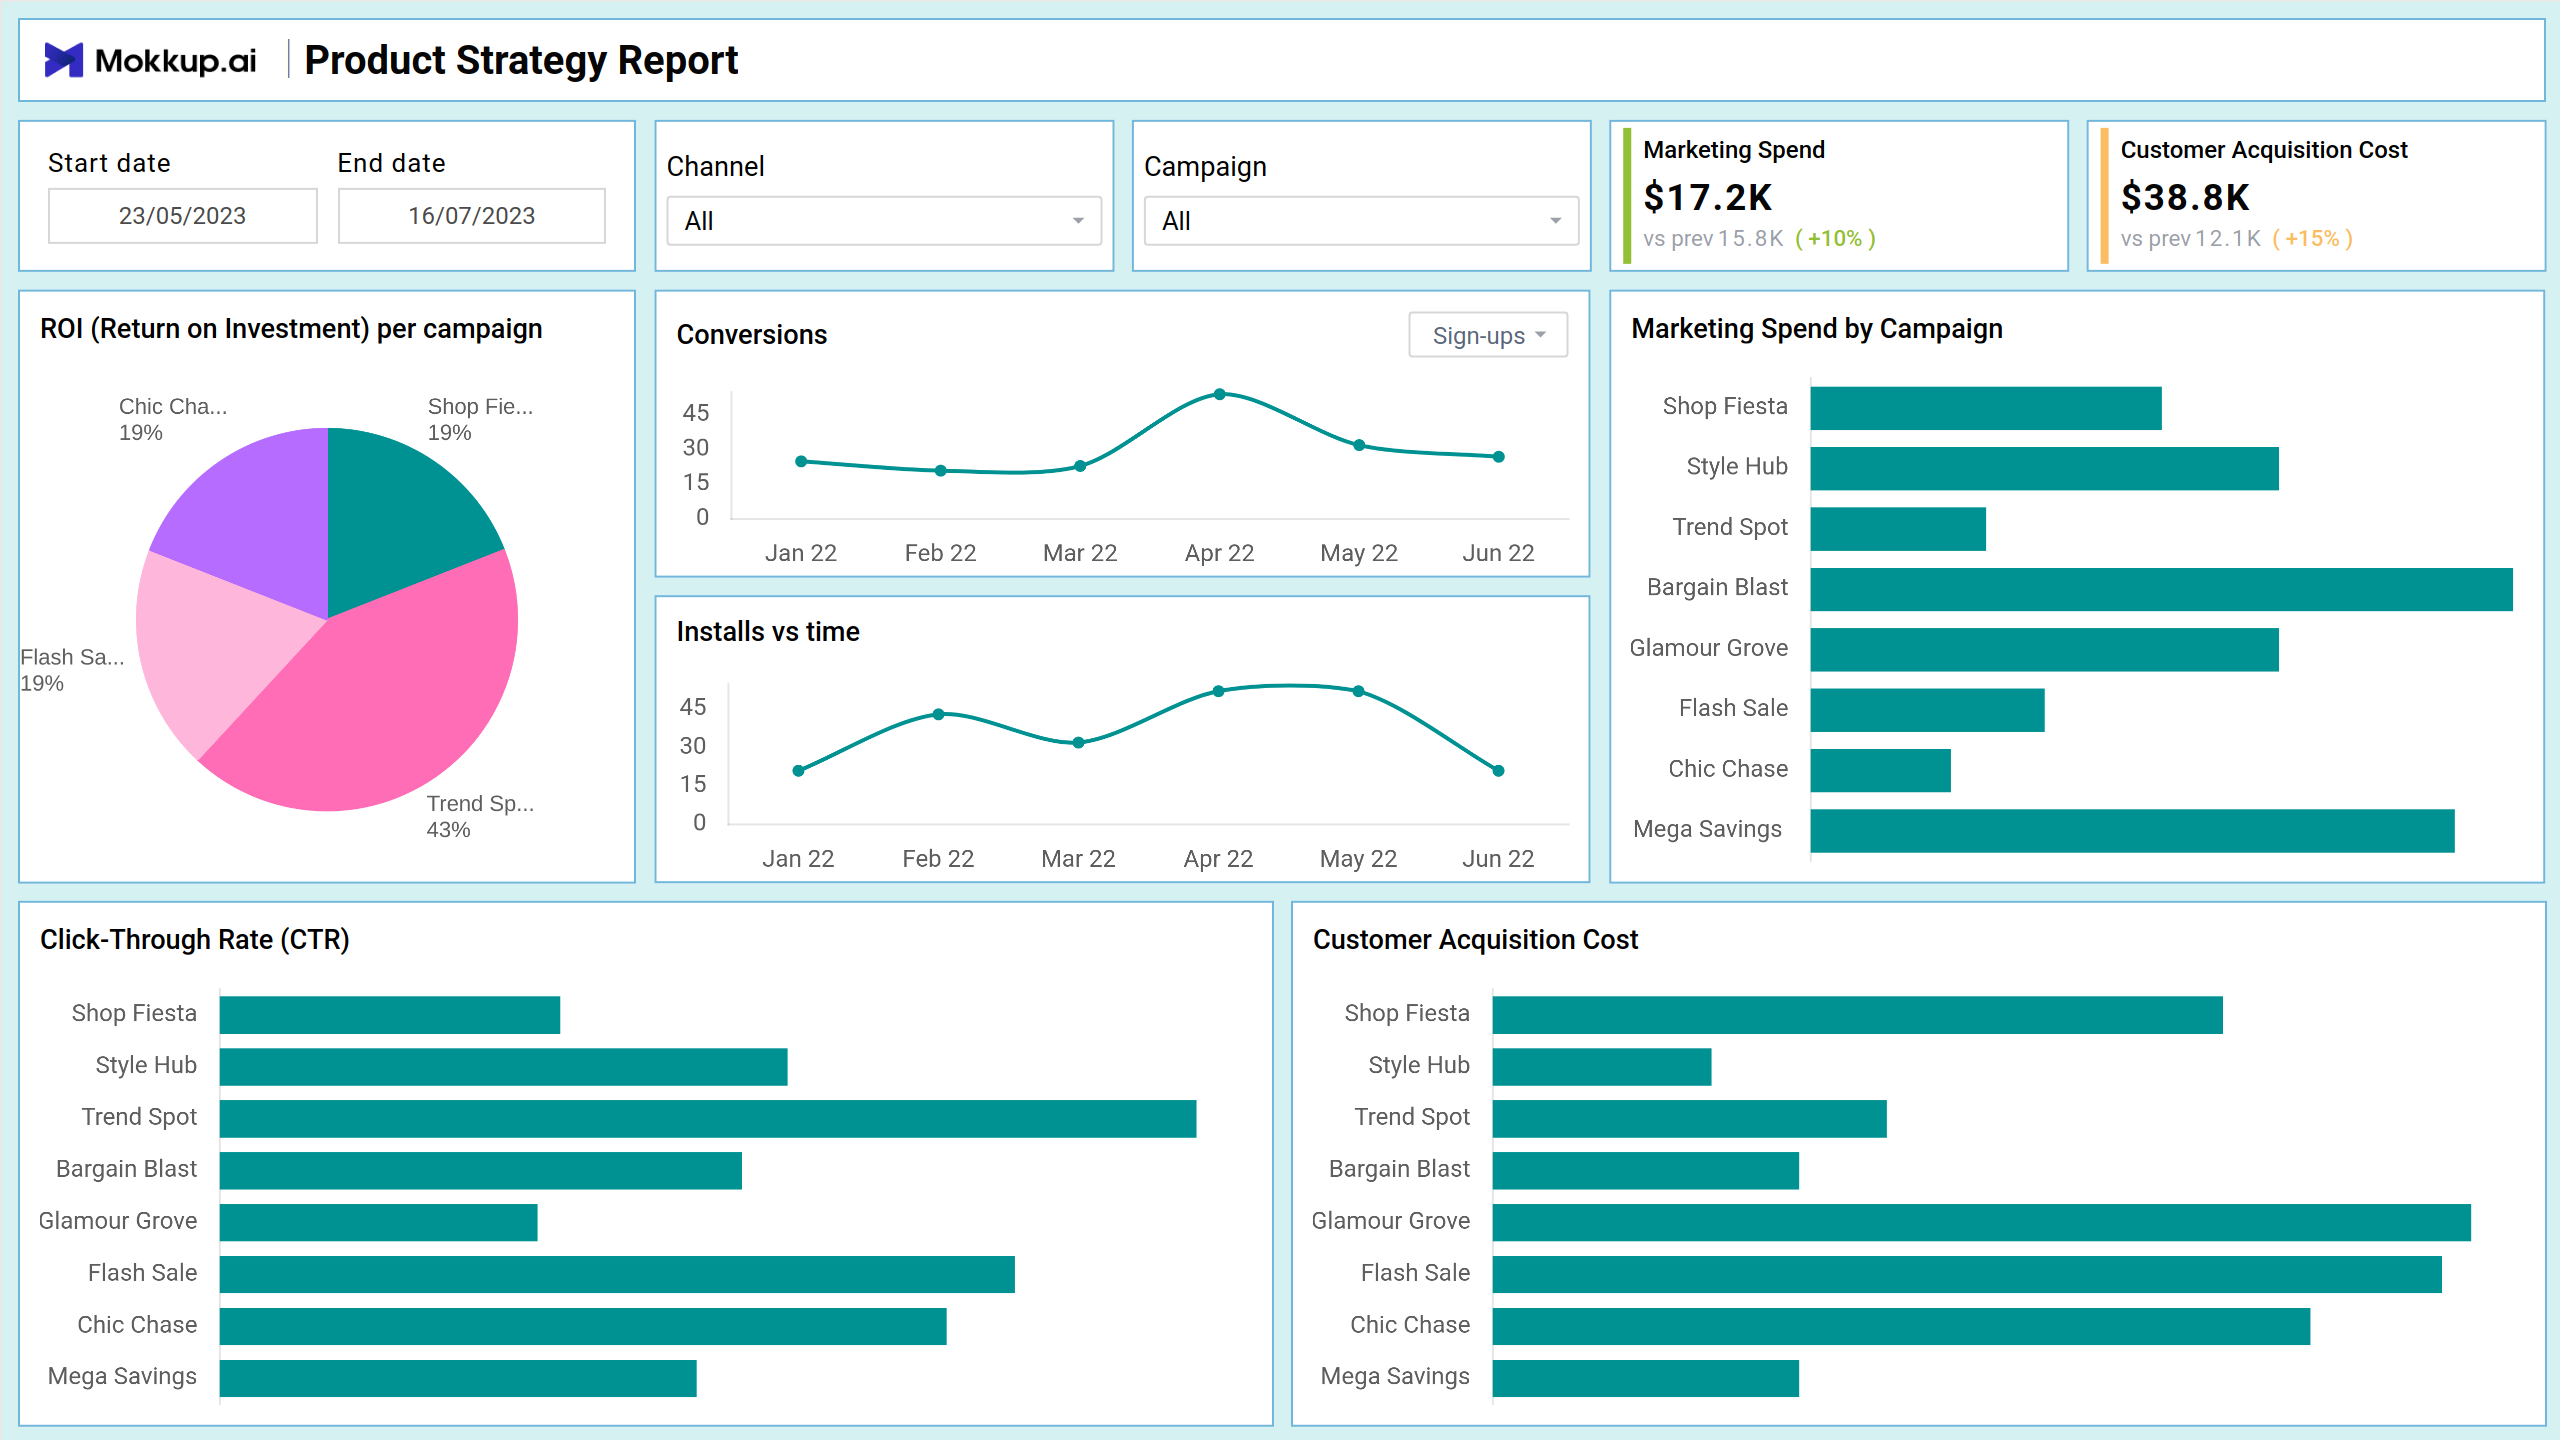The width and height of the screenshot is (2560, 1440).
Task: Click the Mar 22 point in Installs vs time
Action: pyautogui.click(x=1078, y=742)
